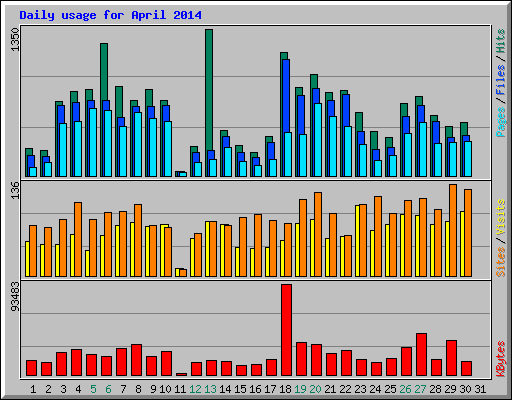
Task: Click the orange bar for day 29
Action: [x=453, y=230]
